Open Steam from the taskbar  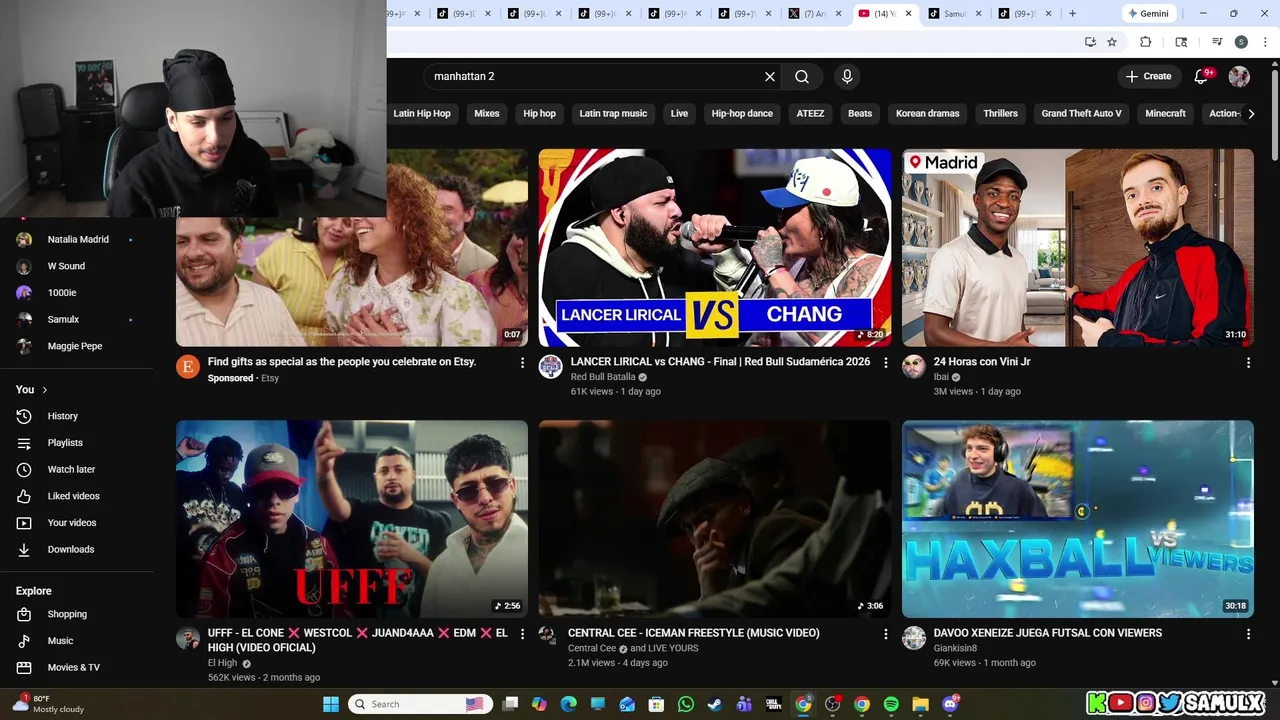click(714, 704)
